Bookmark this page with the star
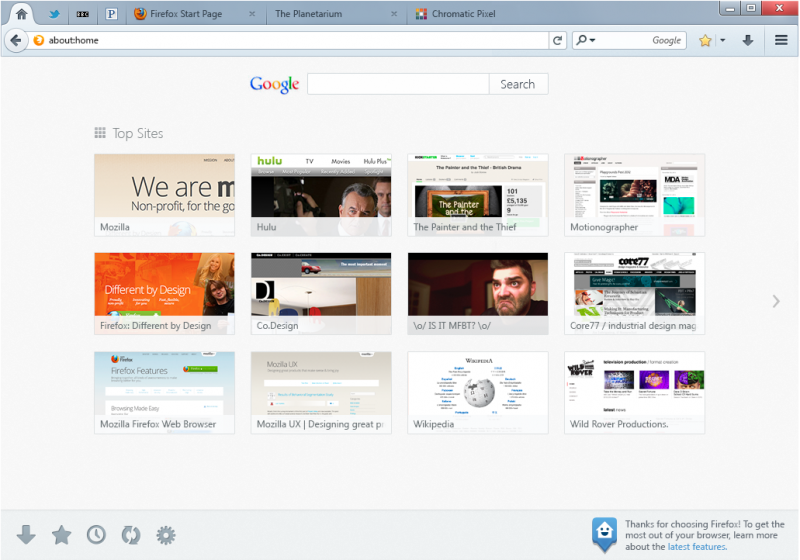800x560 pixels. 705,40
